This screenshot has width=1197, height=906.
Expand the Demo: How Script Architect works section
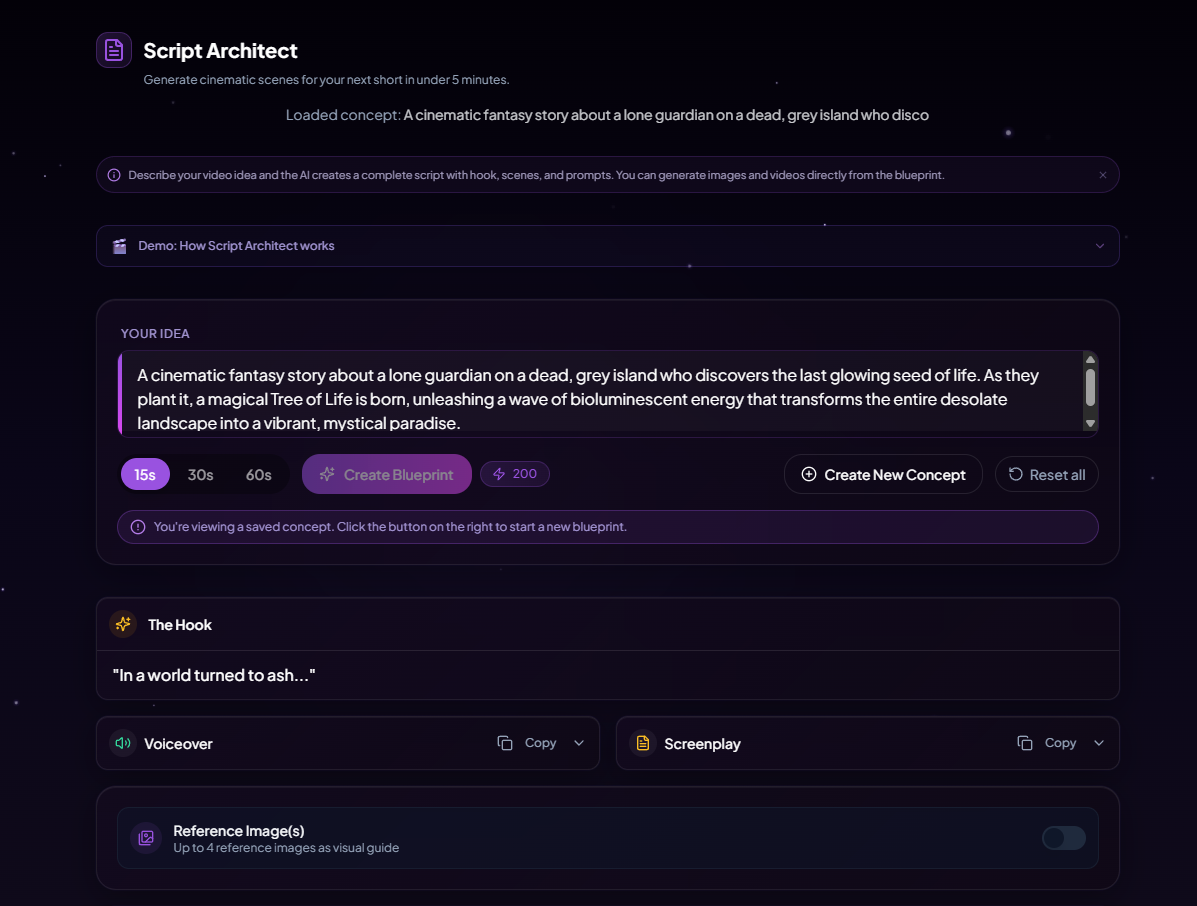click(1100, 246)
